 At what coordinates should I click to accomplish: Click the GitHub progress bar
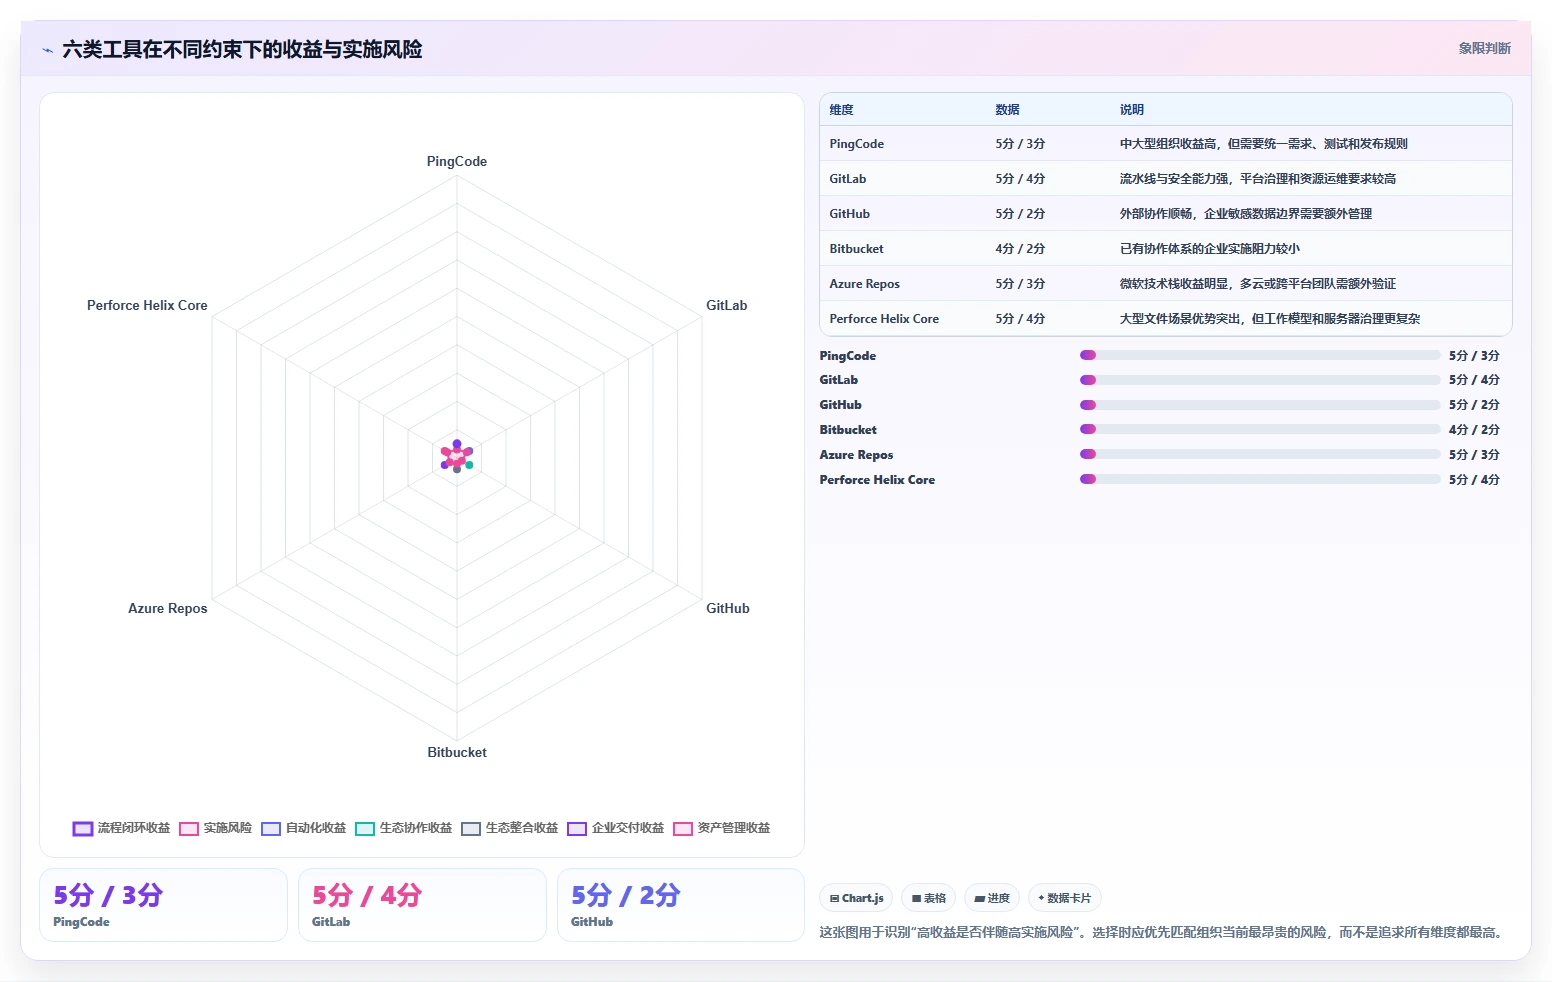pyautogui.click(x=1260, y=405)
